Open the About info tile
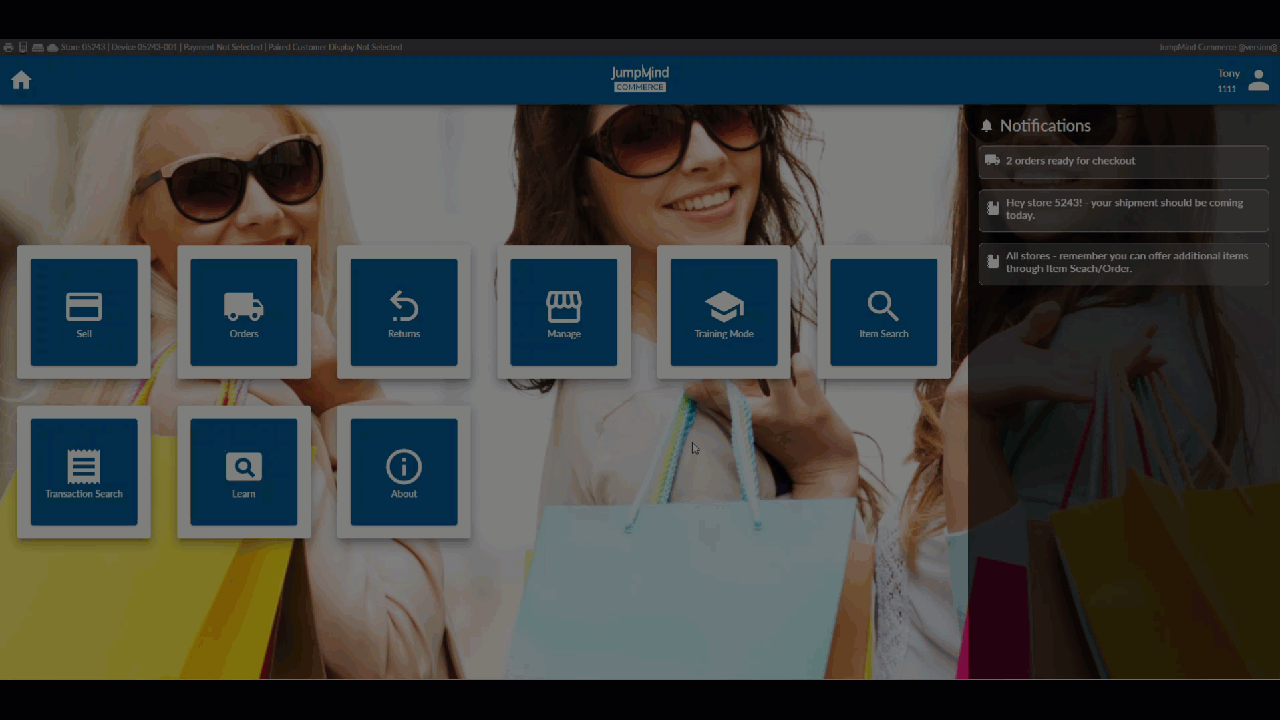Screen dimensions: 1280x720 (x=404, y=472)
